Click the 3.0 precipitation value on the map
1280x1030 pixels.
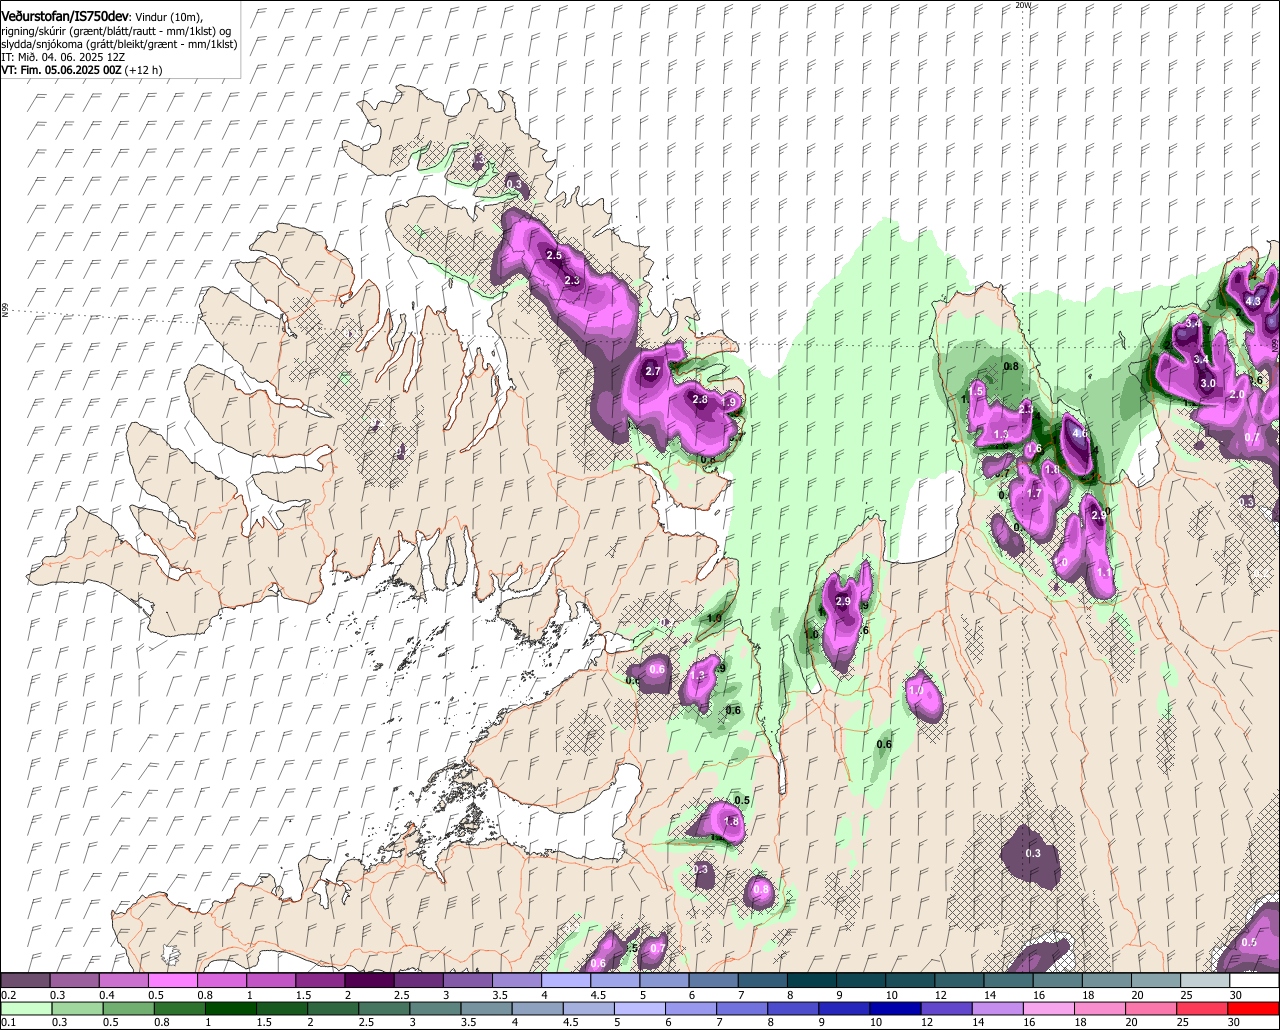pyautogui.click(x=1207, y=383)
